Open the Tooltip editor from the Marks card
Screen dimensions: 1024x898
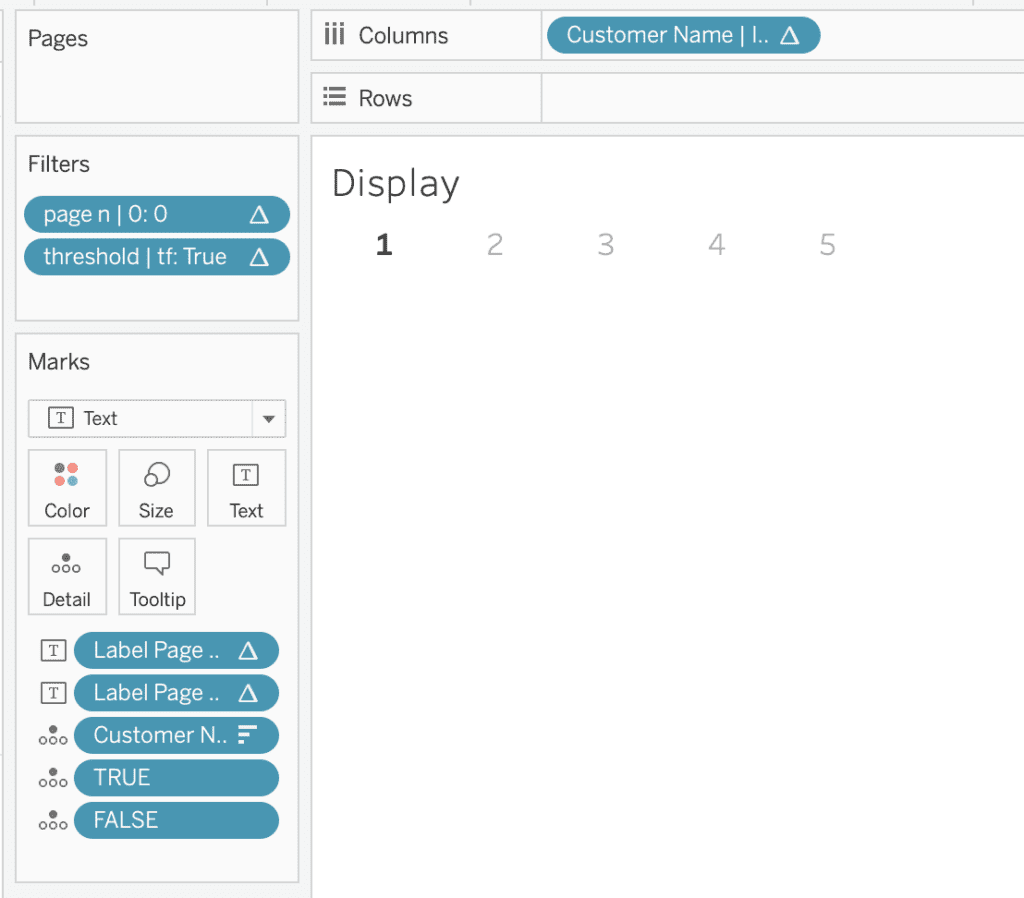tap(156, 576)
